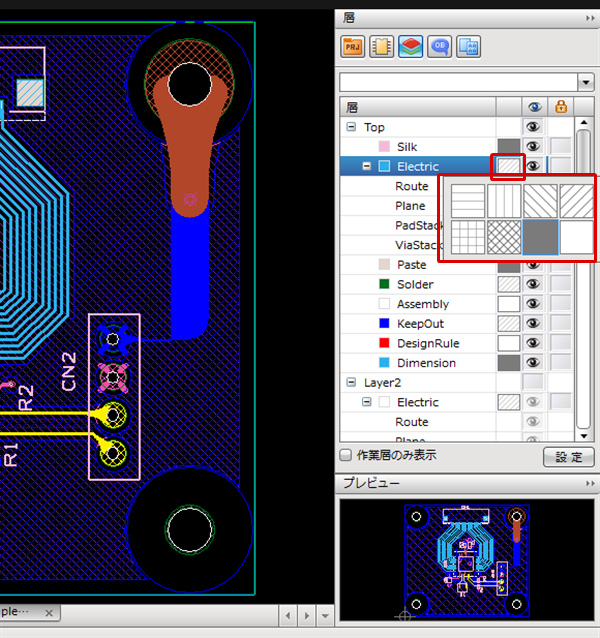Open the sheets panel icon
The image size is (600, 638).
(468, 47)
